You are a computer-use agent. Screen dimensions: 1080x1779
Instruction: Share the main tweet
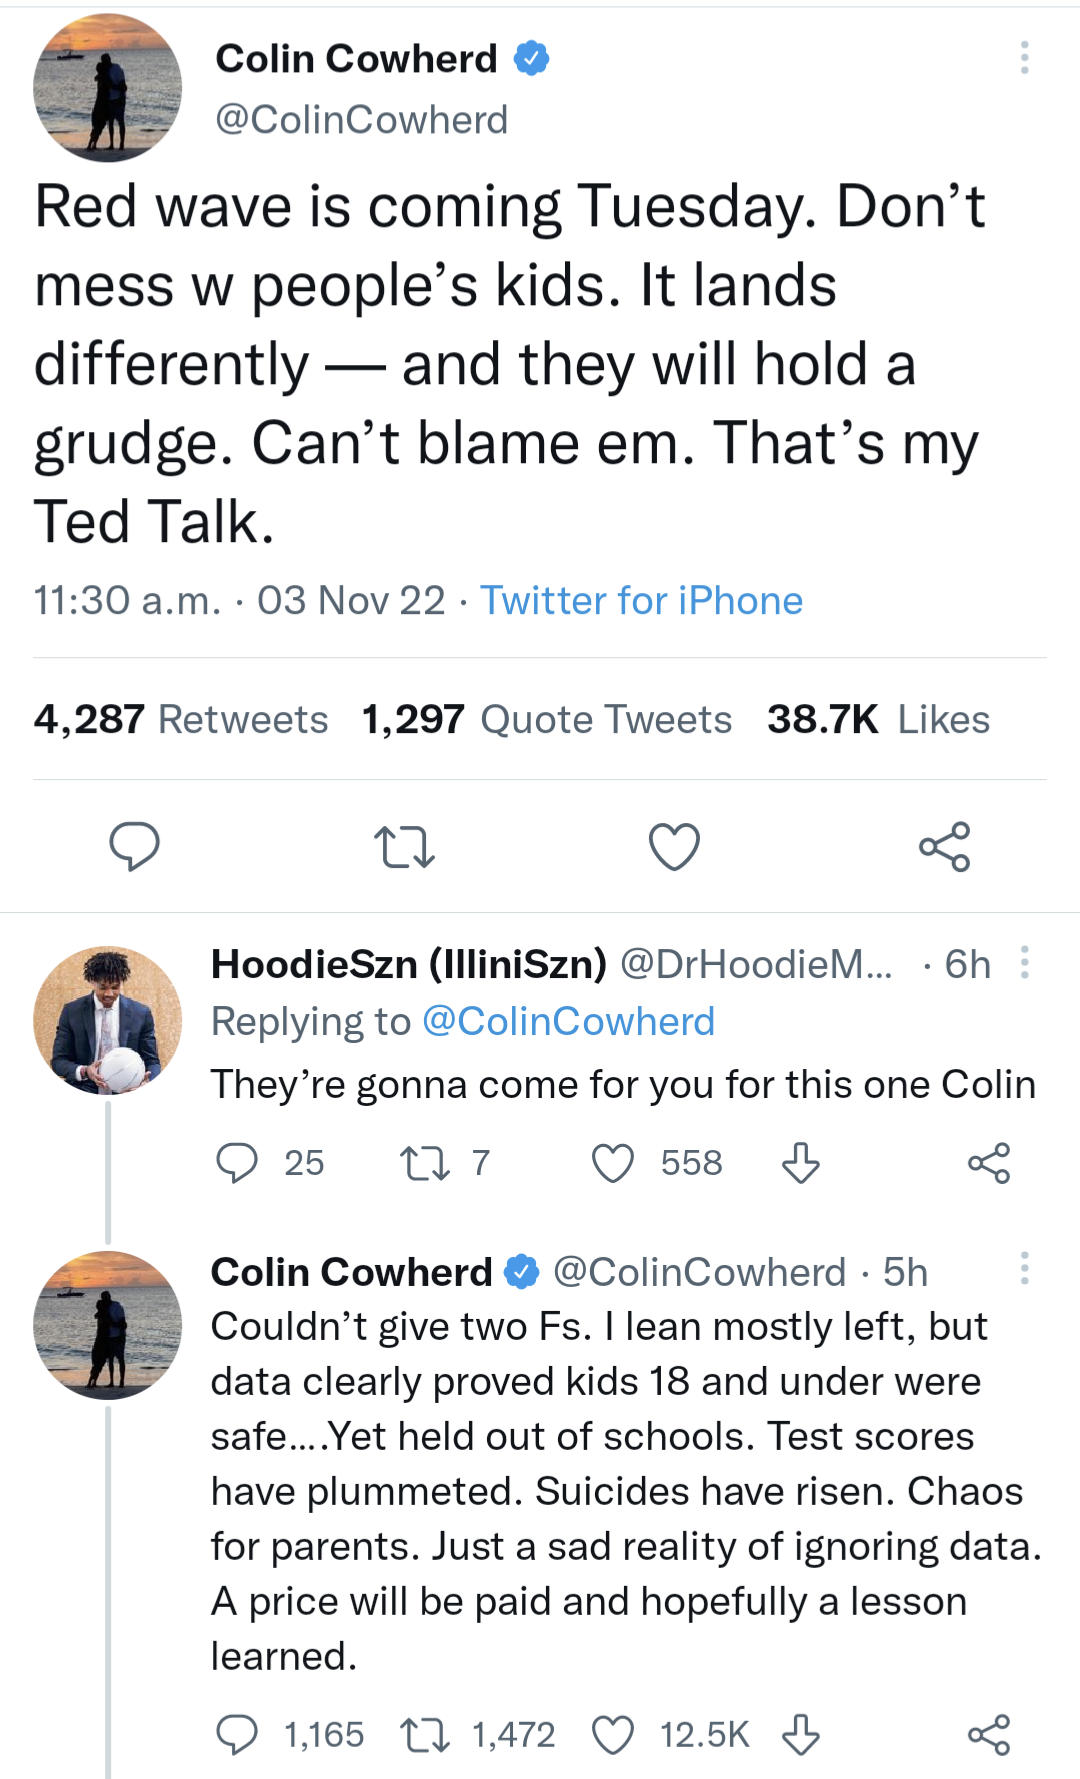click(x=944, y=846)
